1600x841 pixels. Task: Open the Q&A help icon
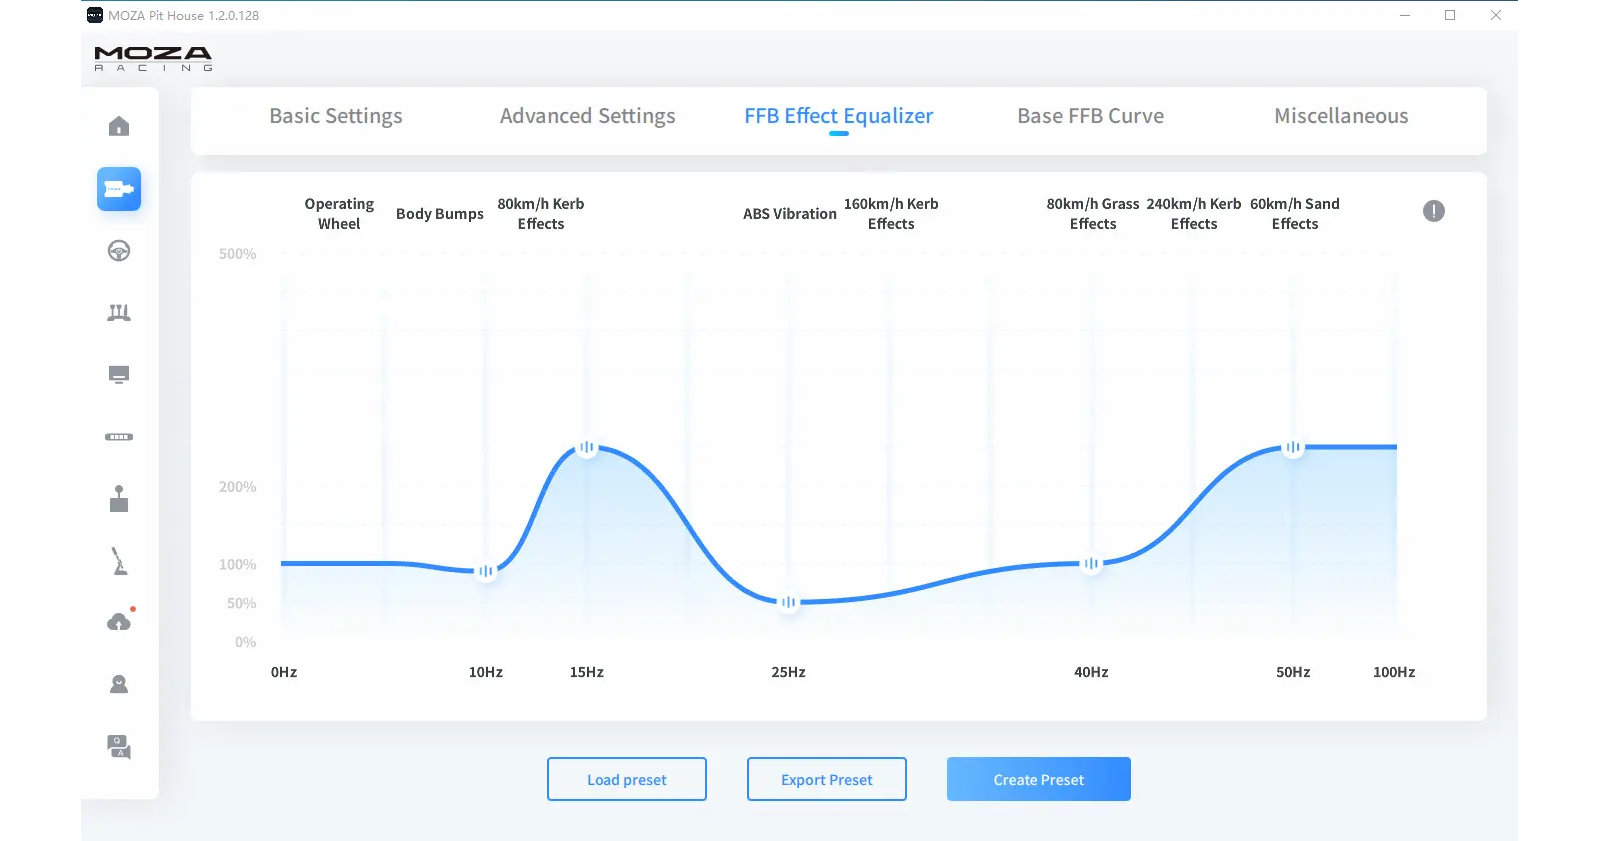coord(119,747)
